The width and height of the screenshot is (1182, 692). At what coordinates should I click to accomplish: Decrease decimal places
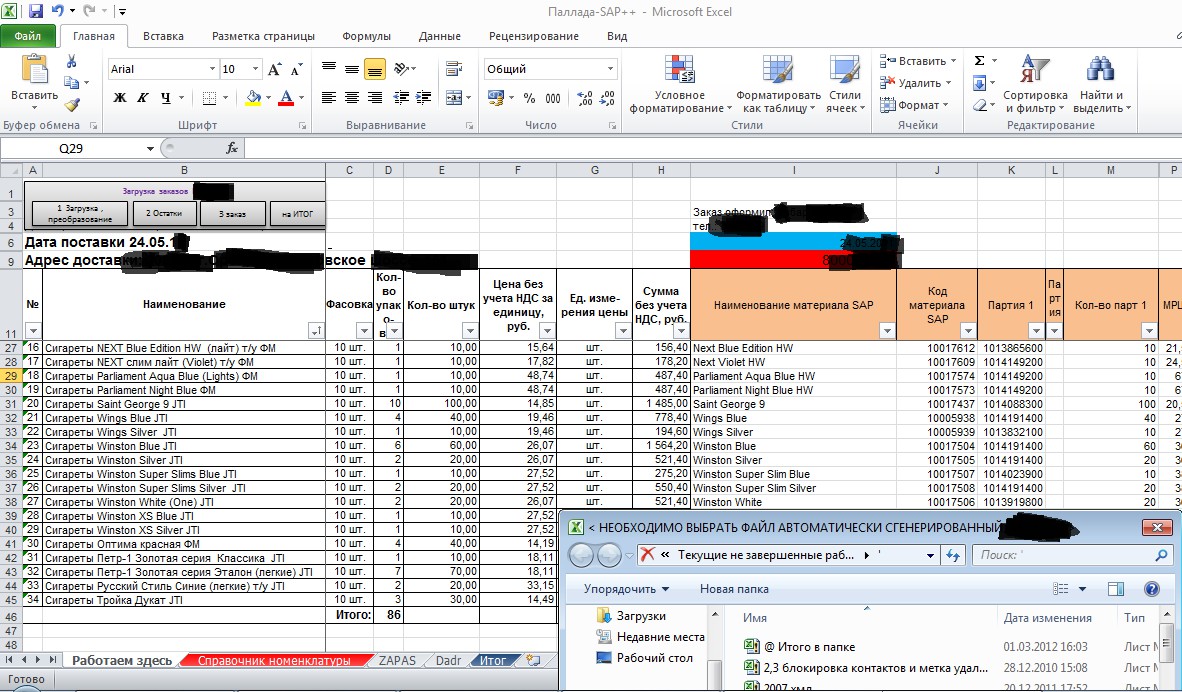607,98
